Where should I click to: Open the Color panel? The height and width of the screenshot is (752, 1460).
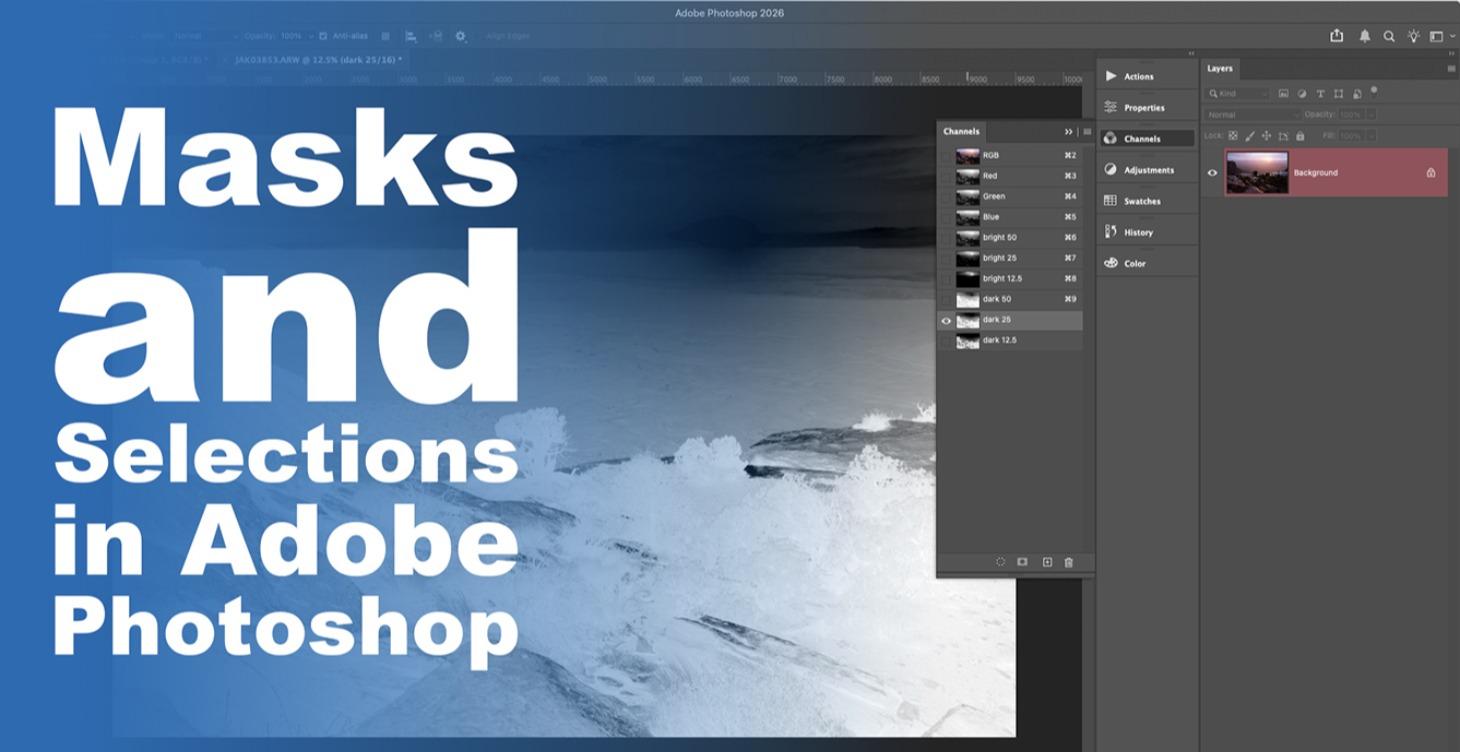click(x=1148, y=263)
